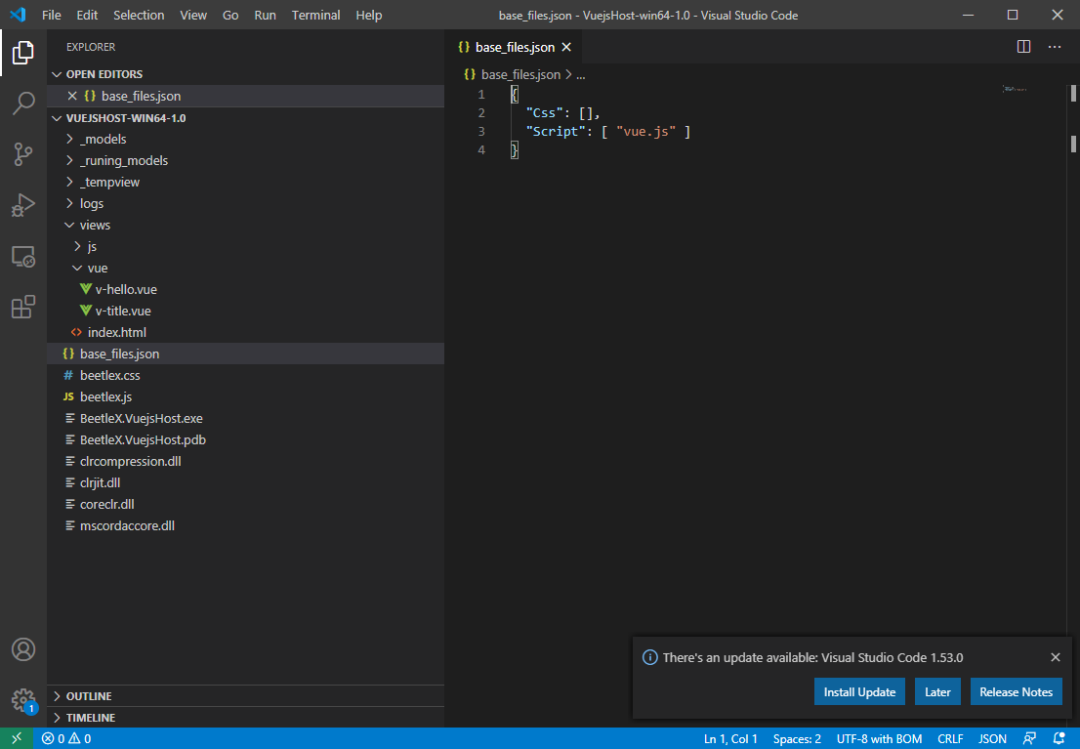This screenshot has height=749, width=1080.
Task: Dismiss the update notification with its X
Action: point(1055,657)
